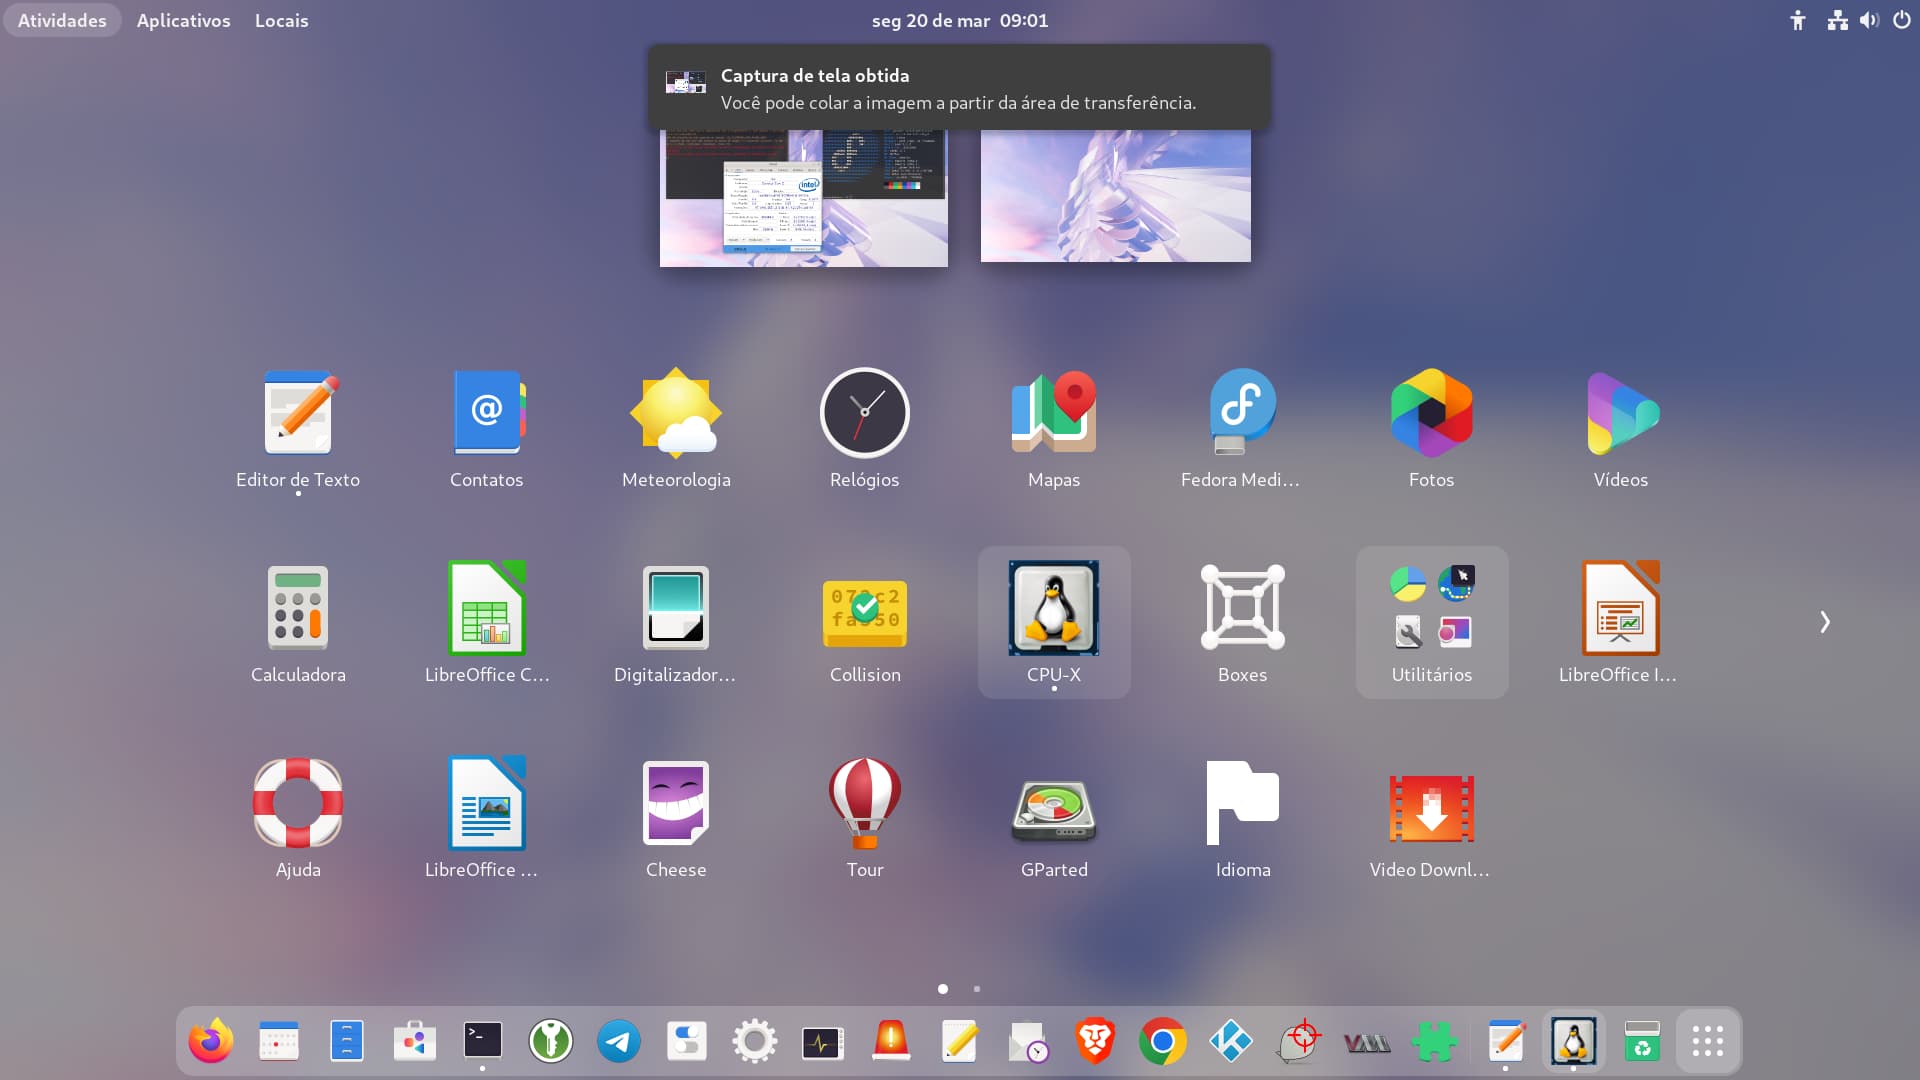The height and width of the screenshot is (1080, 1920).
Task: Launch the Vídeos player
Action: 1621,428
